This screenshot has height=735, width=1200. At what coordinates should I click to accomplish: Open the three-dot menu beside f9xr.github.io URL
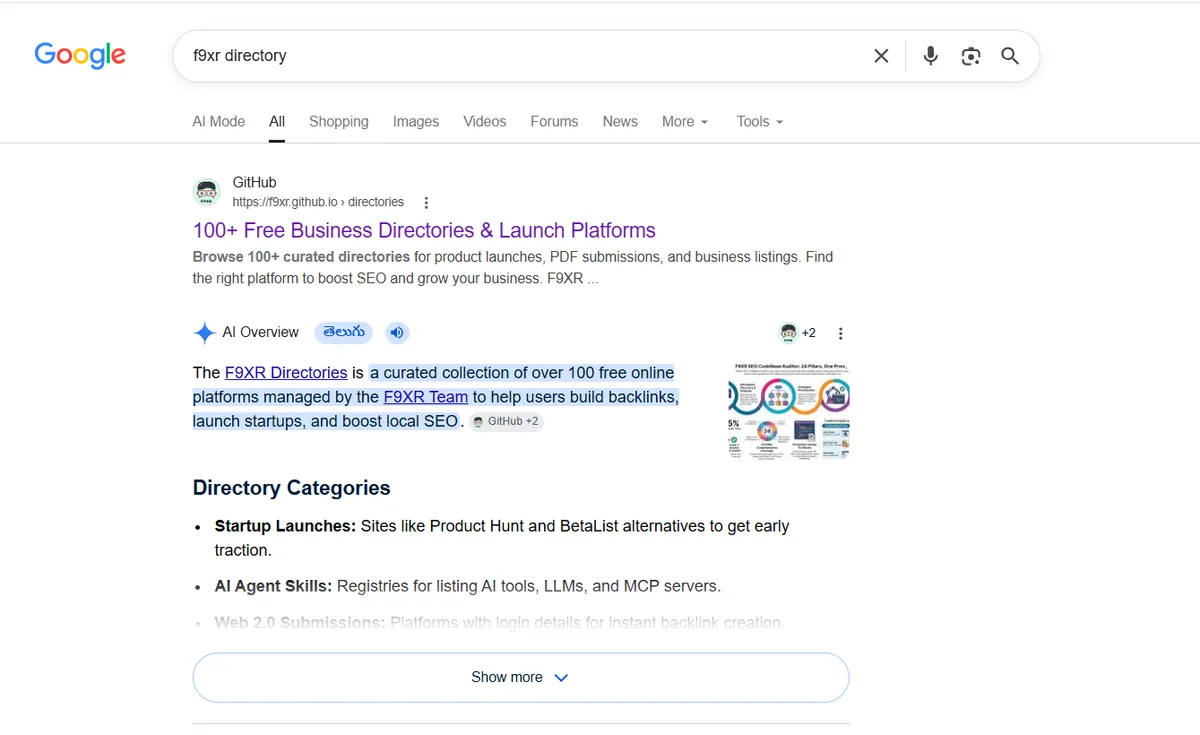pyautogui.click(x=426, y=202)
